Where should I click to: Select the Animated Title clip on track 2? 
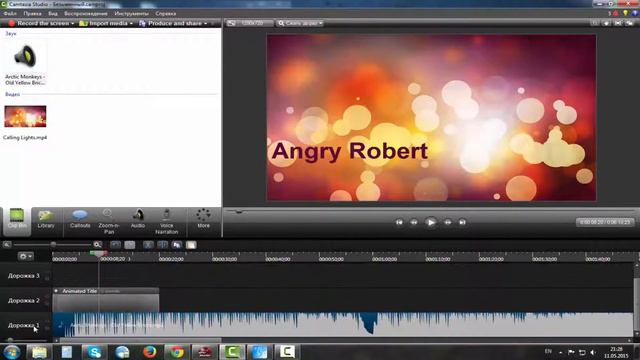click(106, 300)
